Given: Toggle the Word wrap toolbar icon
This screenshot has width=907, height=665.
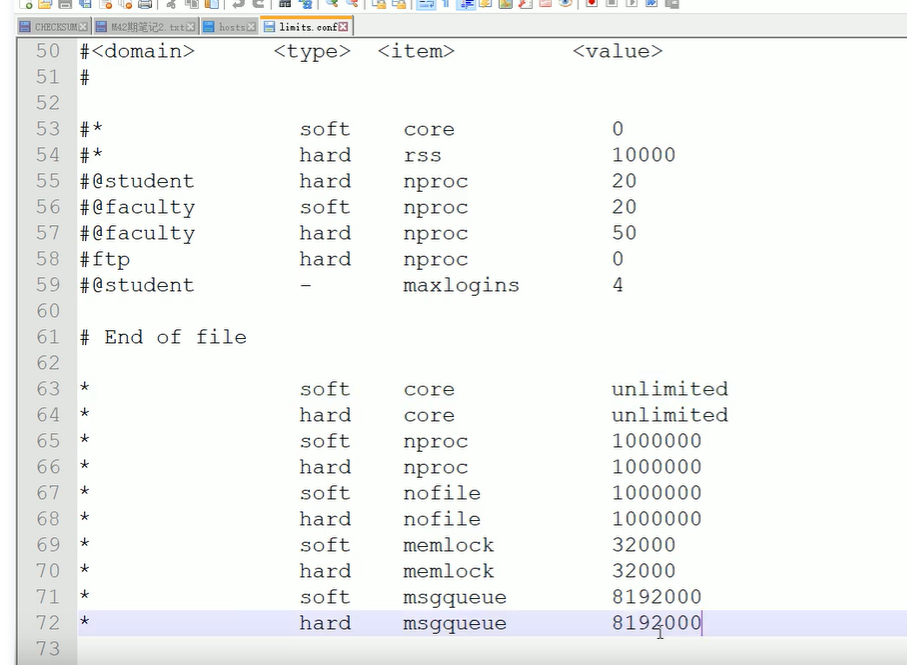Looking at the screenshot, I should point(426,3).
